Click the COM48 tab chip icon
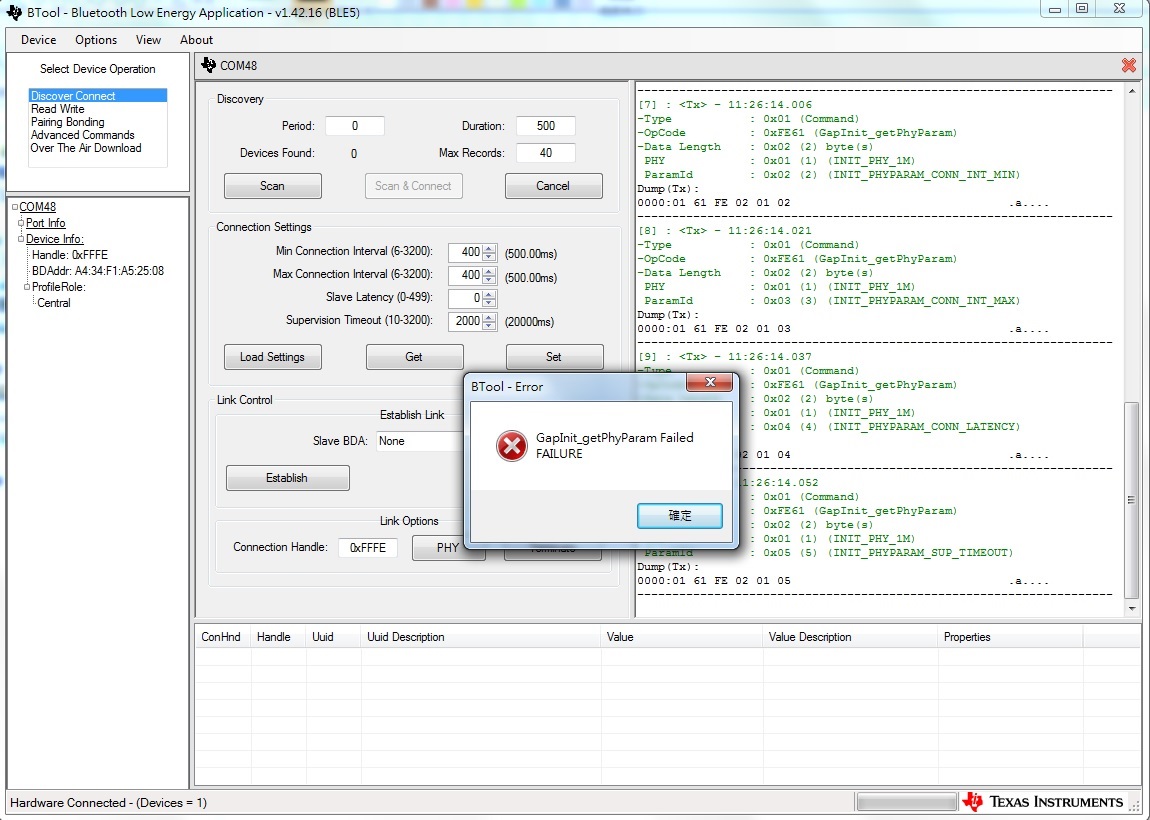The height and width of the screenshot is (820, 1150). pos(208,65)
